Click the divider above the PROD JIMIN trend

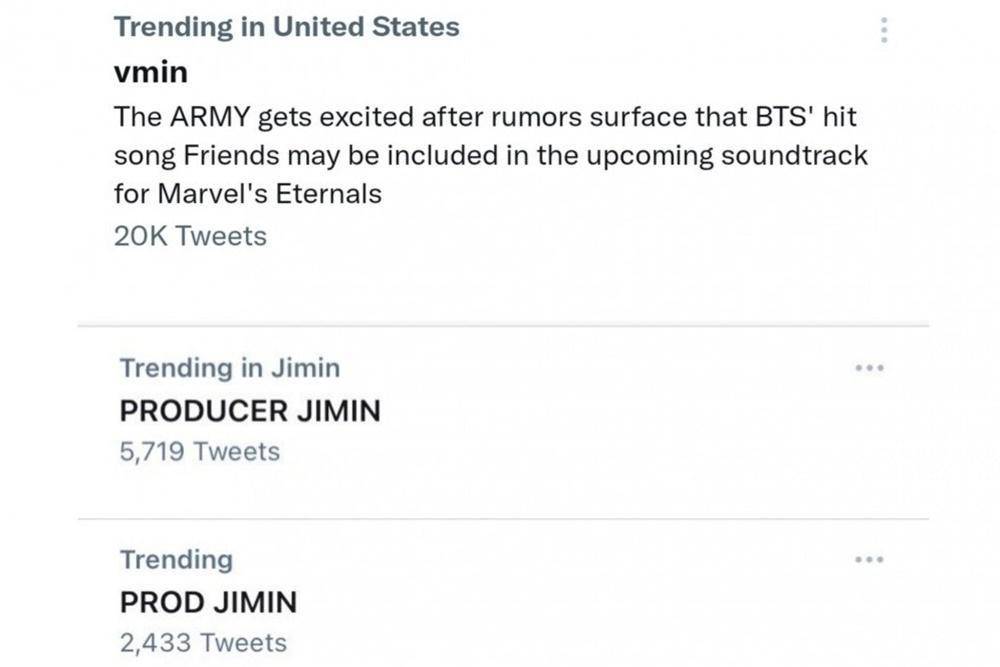coord(503,518)
